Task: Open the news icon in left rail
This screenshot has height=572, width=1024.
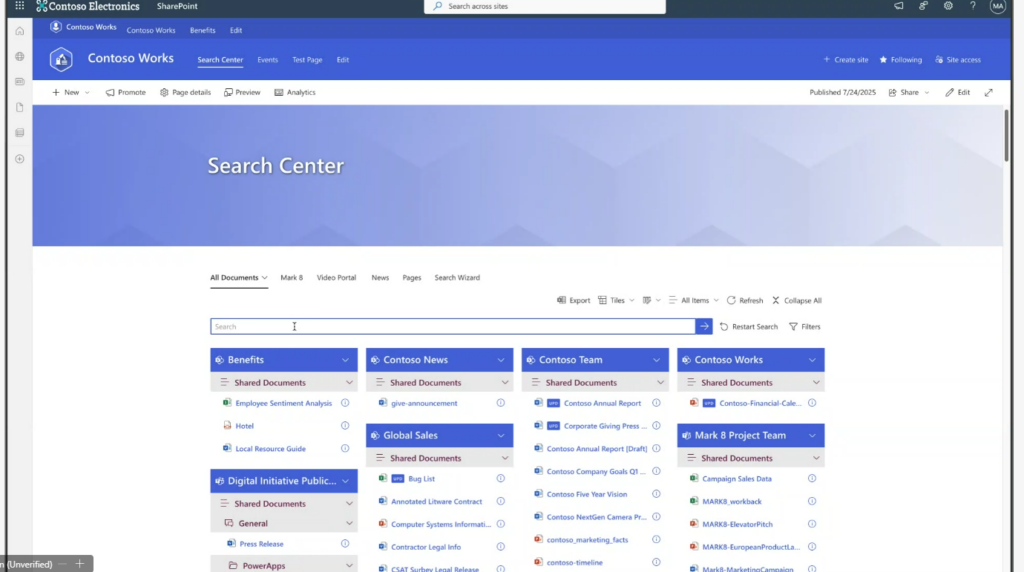Action: point(20,82)
